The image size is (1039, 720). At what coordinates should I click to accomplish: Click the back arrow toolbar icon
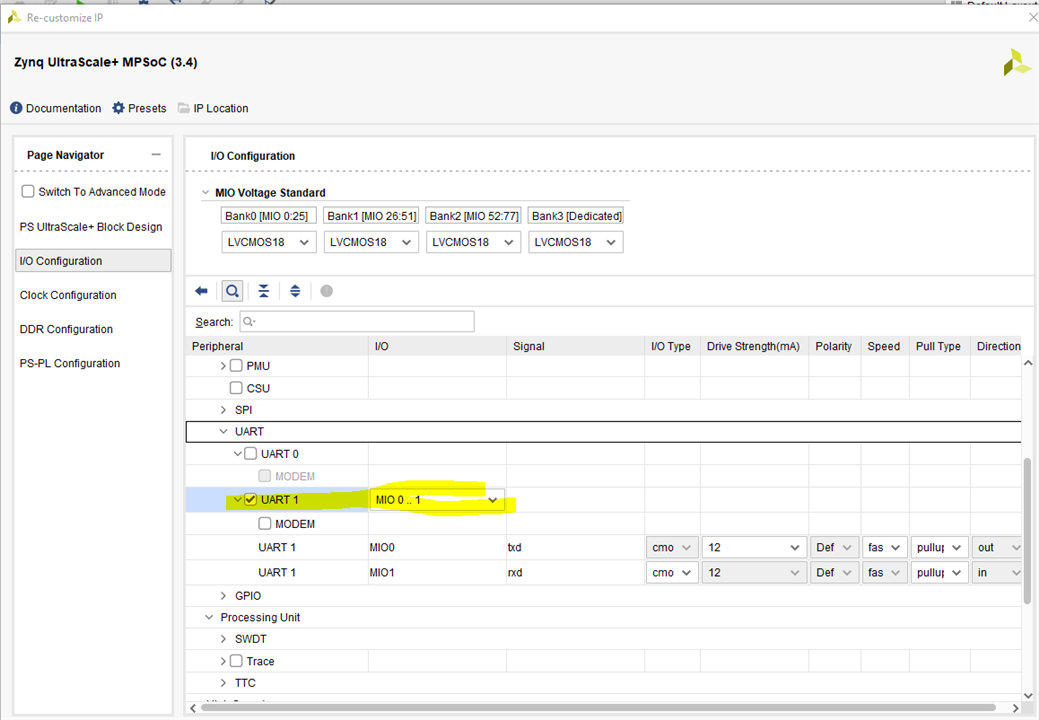coord(201,291)
